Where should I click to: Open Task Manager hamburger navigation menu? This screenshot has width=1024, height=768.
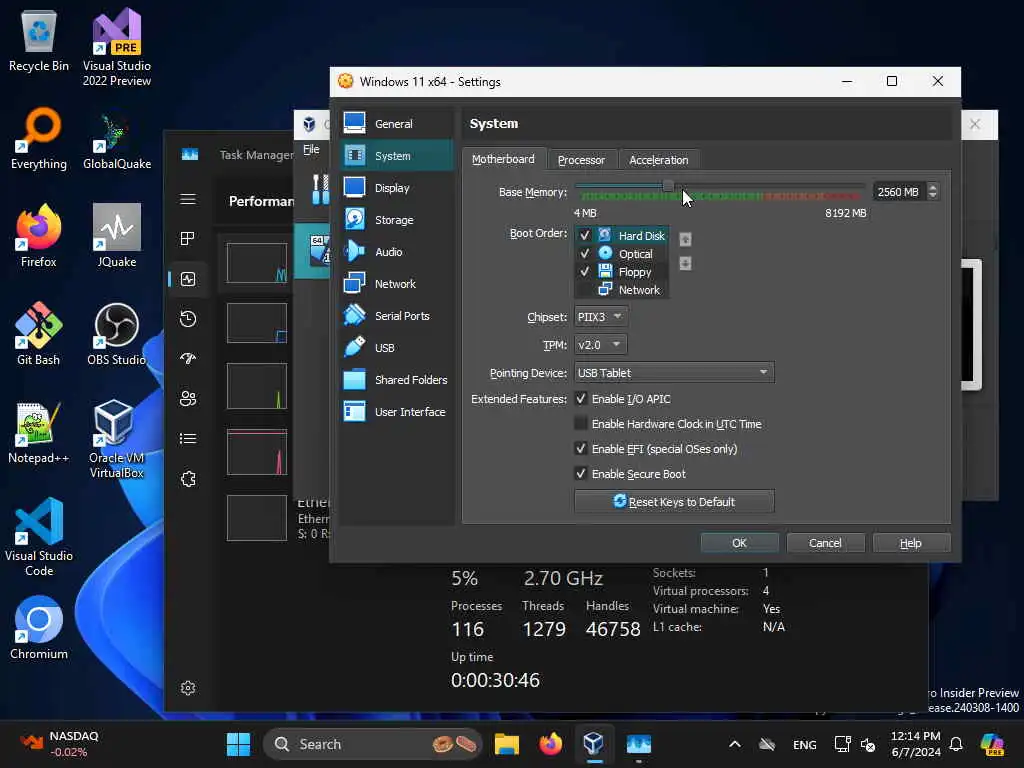[188, 199]
